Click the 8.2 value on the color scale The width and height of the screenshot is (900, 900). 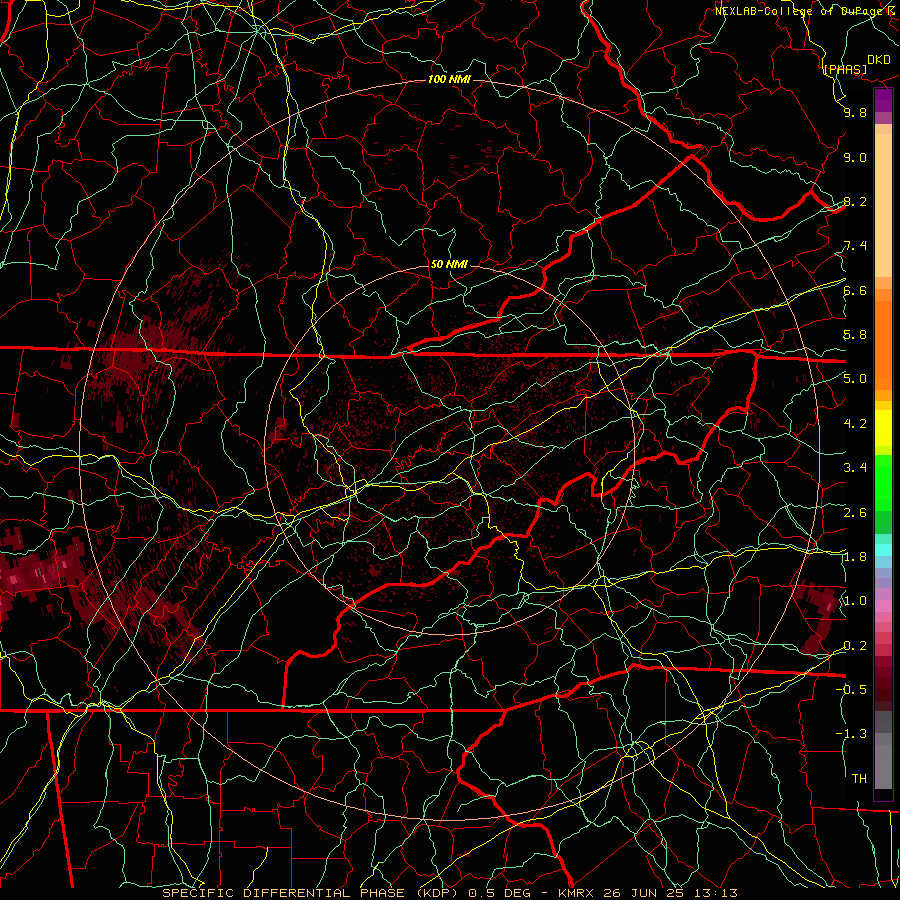coord(855,201)
